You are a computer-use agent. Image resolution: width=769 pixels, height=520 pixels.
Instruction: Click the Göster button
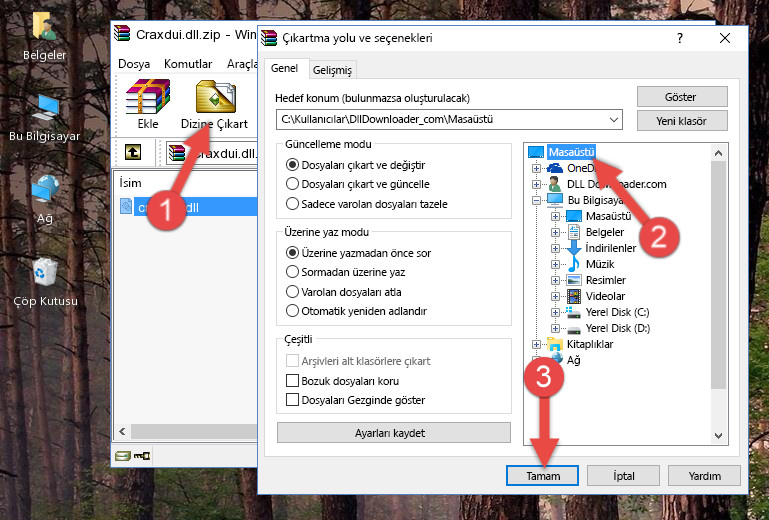point(682,97)
